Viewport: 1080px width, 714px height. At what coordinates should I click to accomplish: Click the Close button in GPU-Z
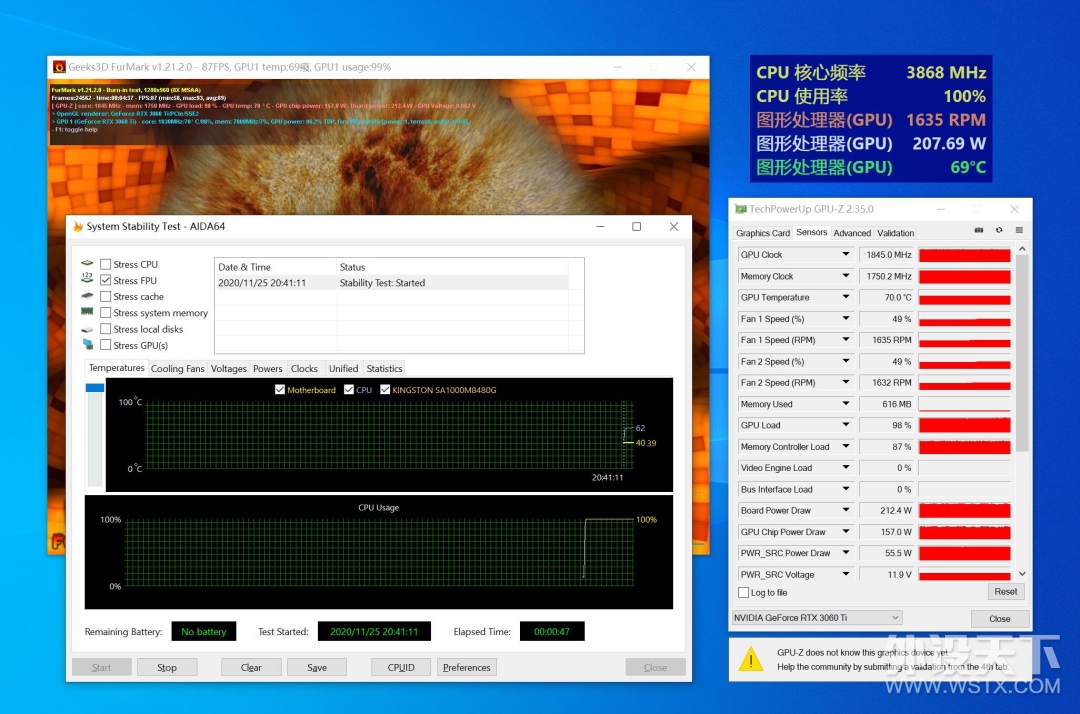[x=999, y=618]
